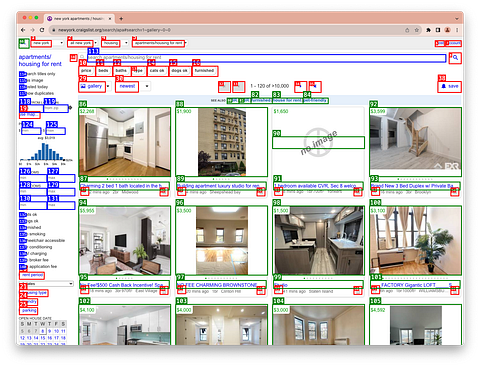Focus the search apartments/housing for rent field
480x367 pixels.
[266, 58]
